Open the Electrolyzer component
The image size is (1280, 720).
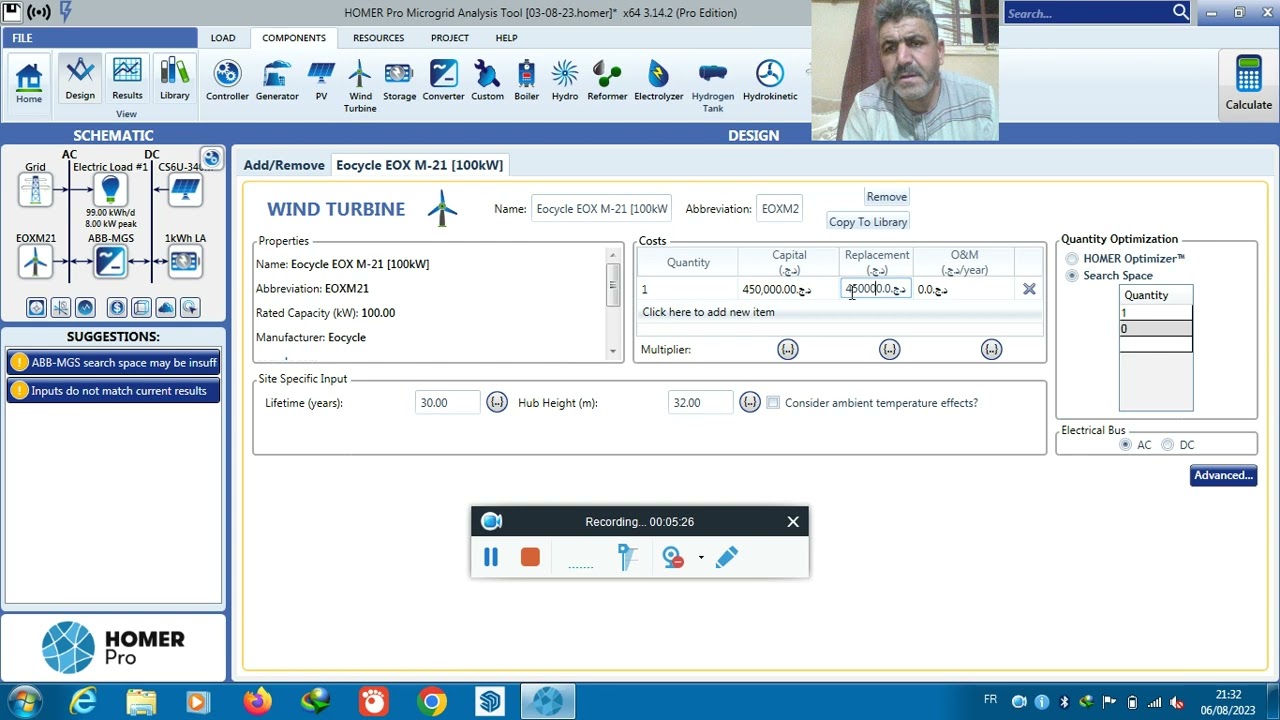(x=658, y=81)
